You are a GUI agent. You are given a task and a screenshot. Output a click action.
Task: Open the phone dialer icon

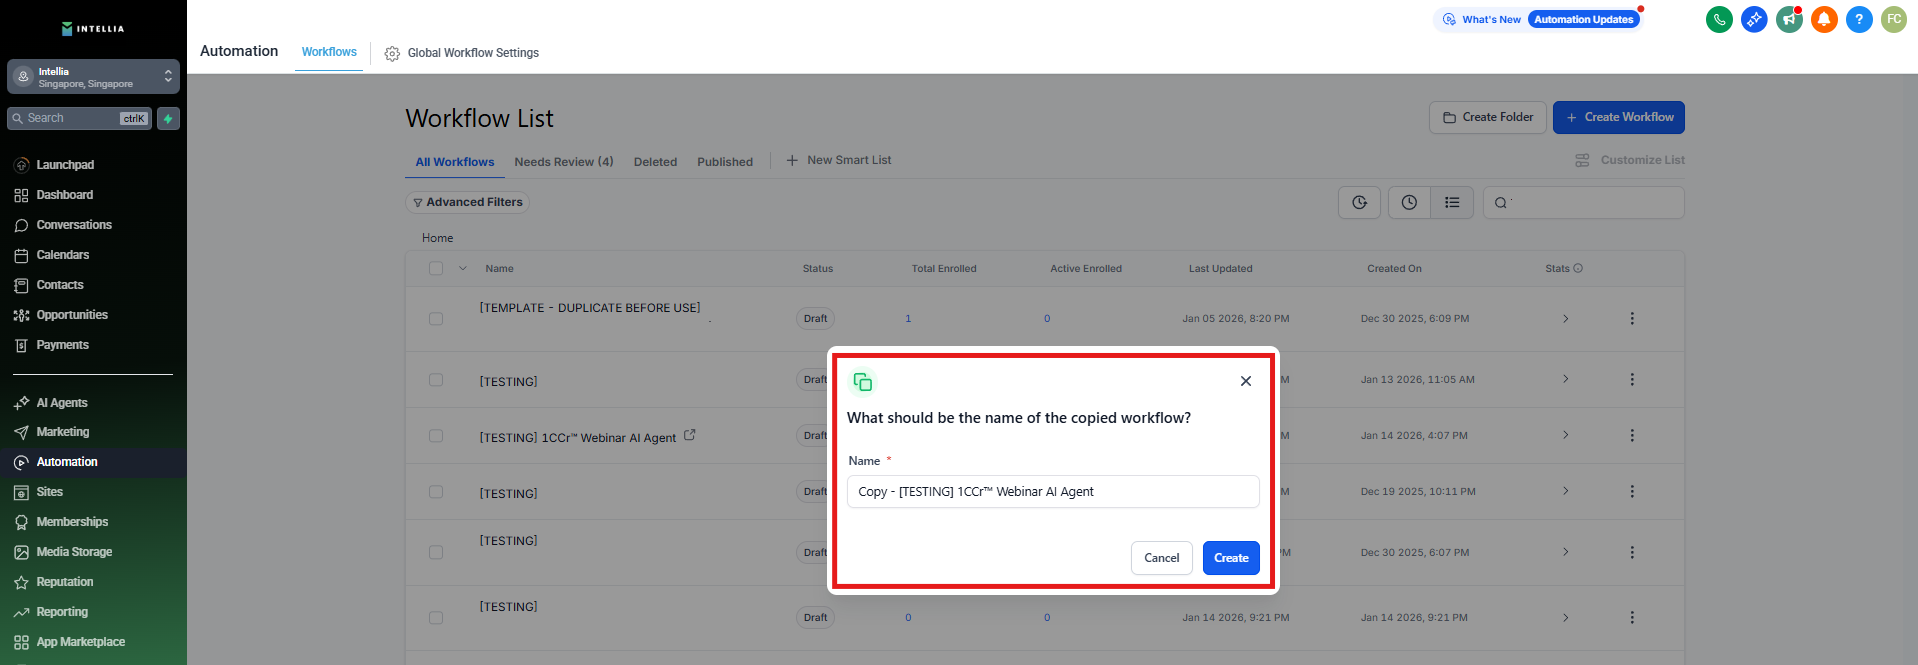[x=1719, y=19]
